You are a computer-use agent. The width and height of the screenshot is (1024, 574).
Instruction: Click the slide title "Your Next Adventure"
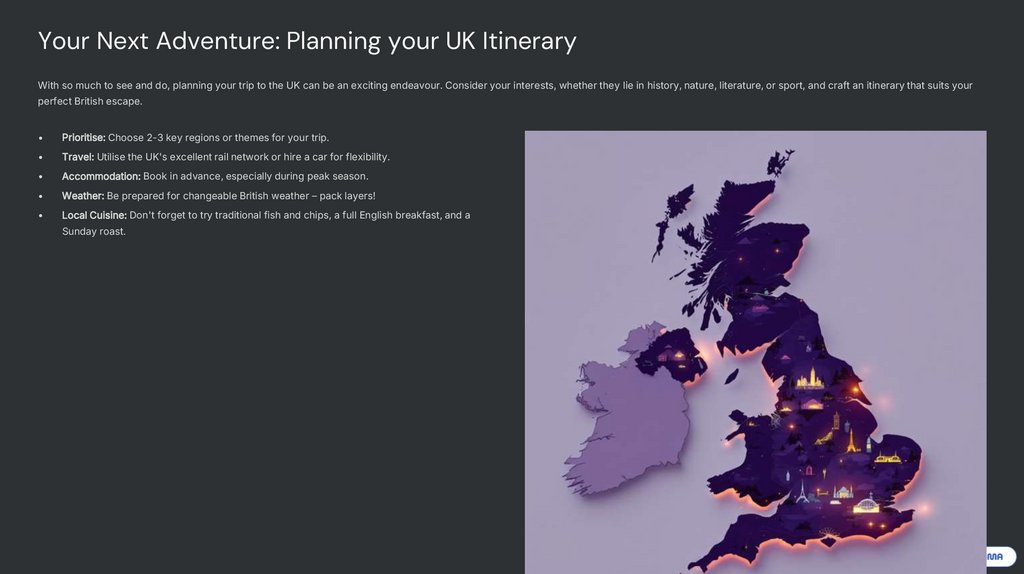pos(307,41)
